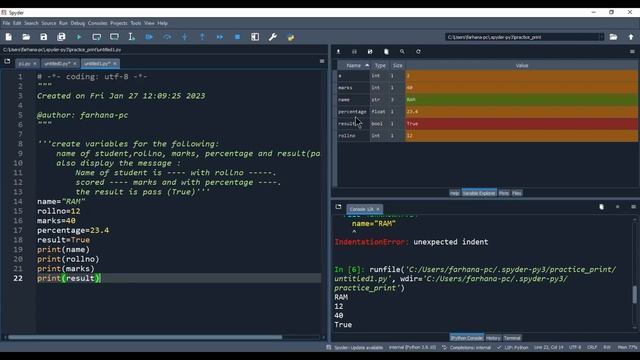Run selection or current line icon
This screenshot has height=360, width=640.
pyautogui.click(x=131, y=37)
